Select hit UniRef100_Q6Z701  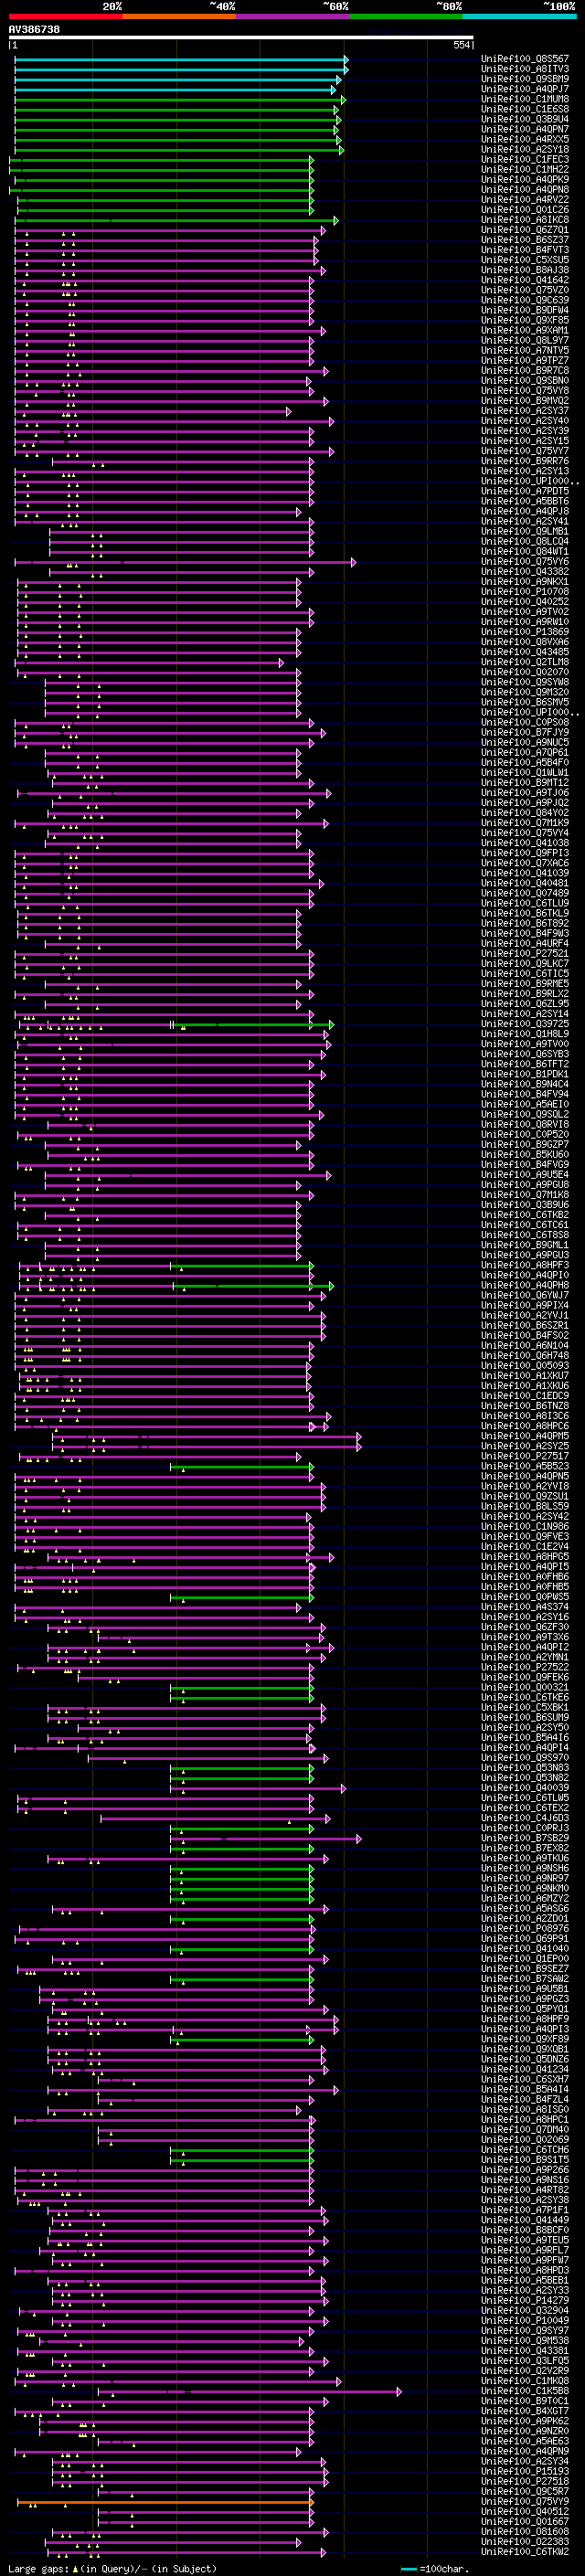click(525, 230)
